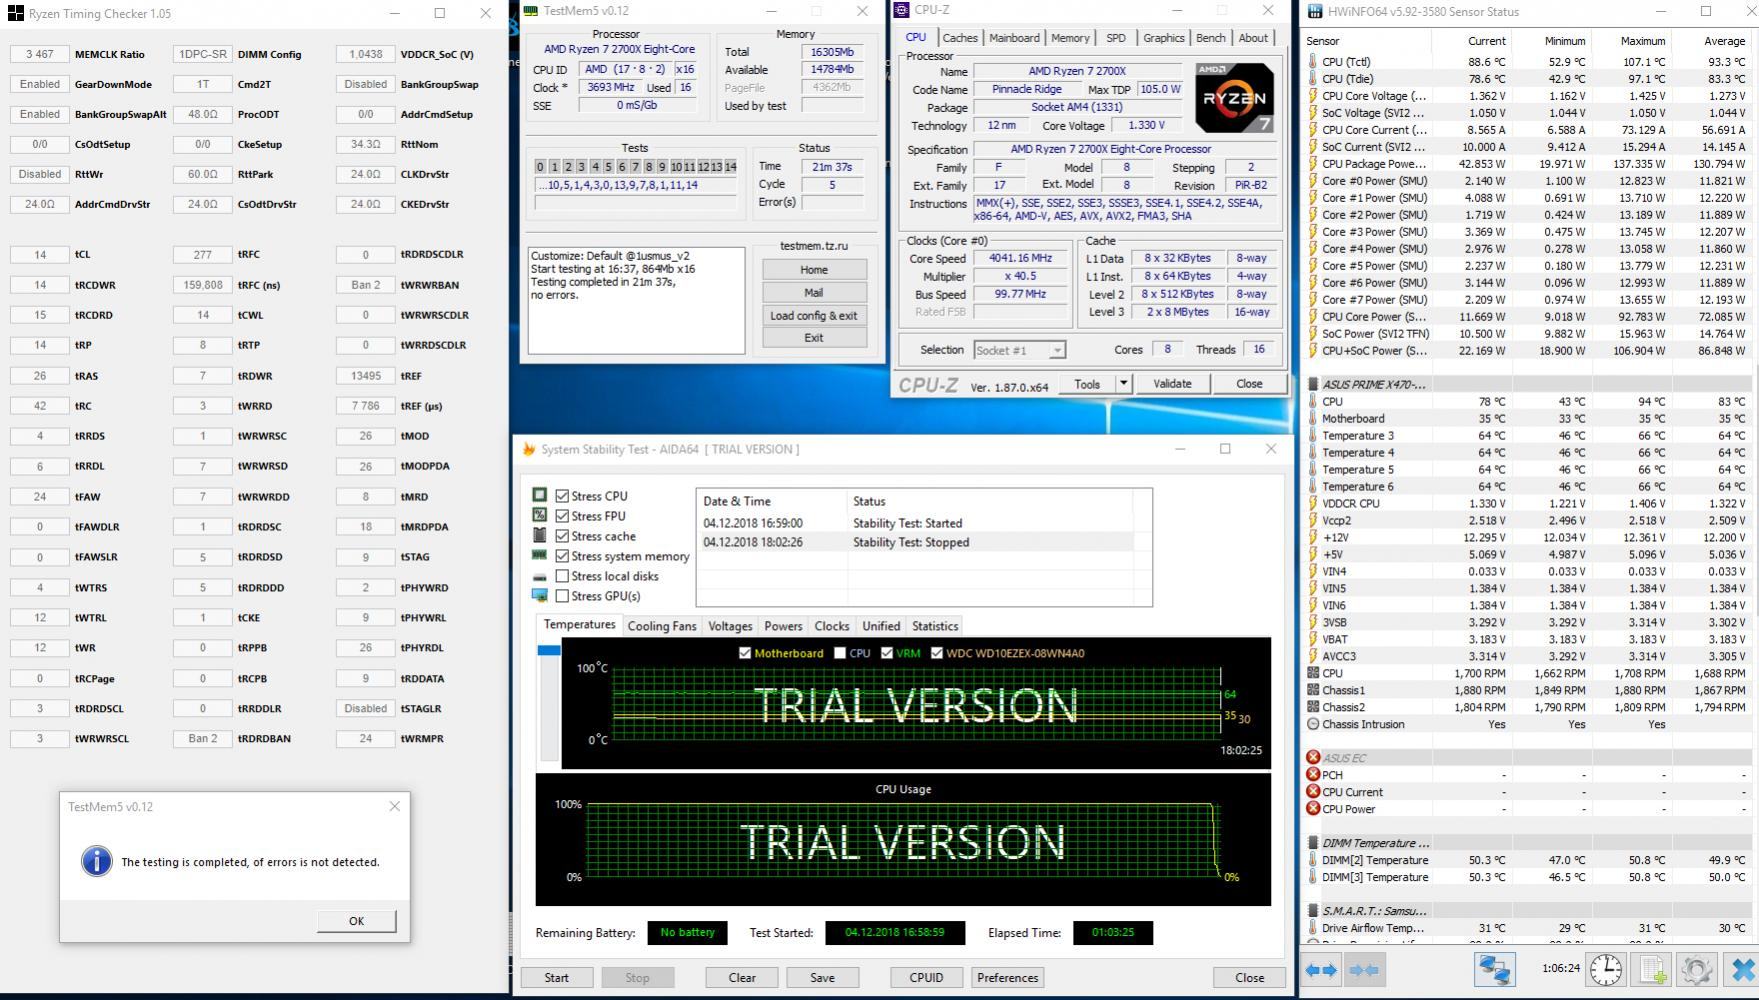Uncheck the Stress cache checkbox
This screenshot has height=1000, width=1759.
coord(562,536)
